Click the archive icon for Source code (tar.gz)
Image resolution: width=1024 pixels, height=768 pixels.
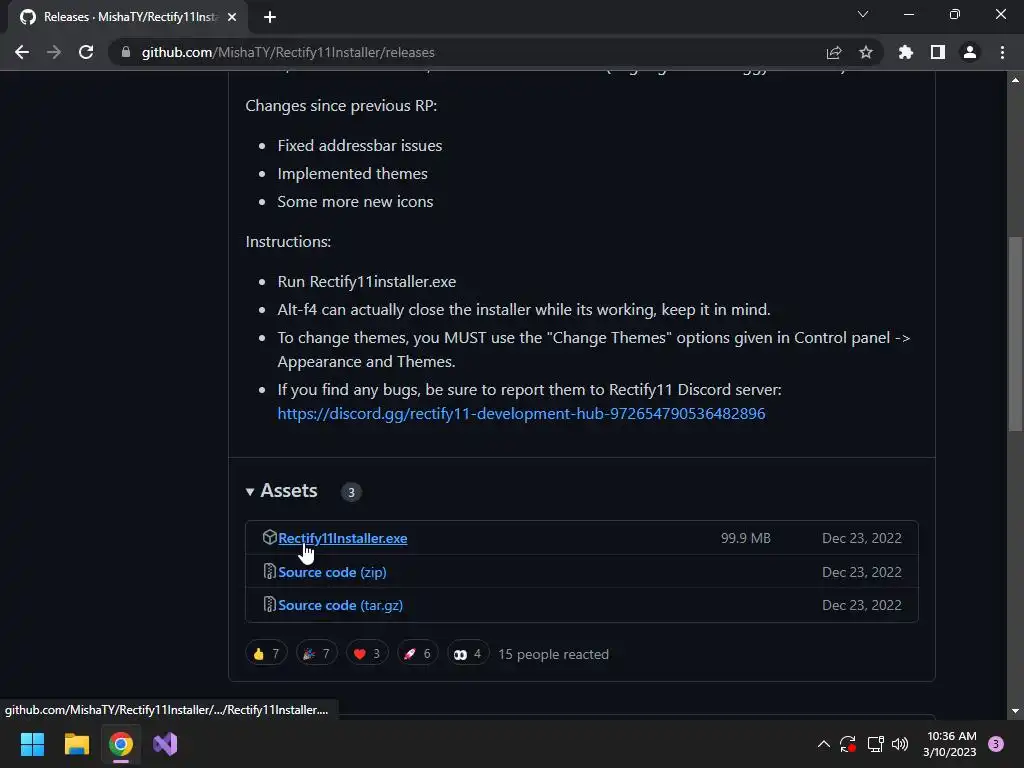[269, 605]
